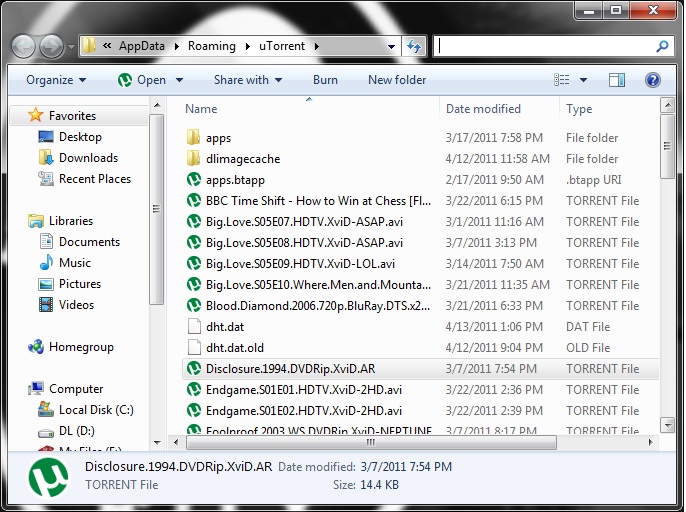686x512 pixels.
Task: Click the file list vertical scrollbar thumb
Action: [667, 146]
